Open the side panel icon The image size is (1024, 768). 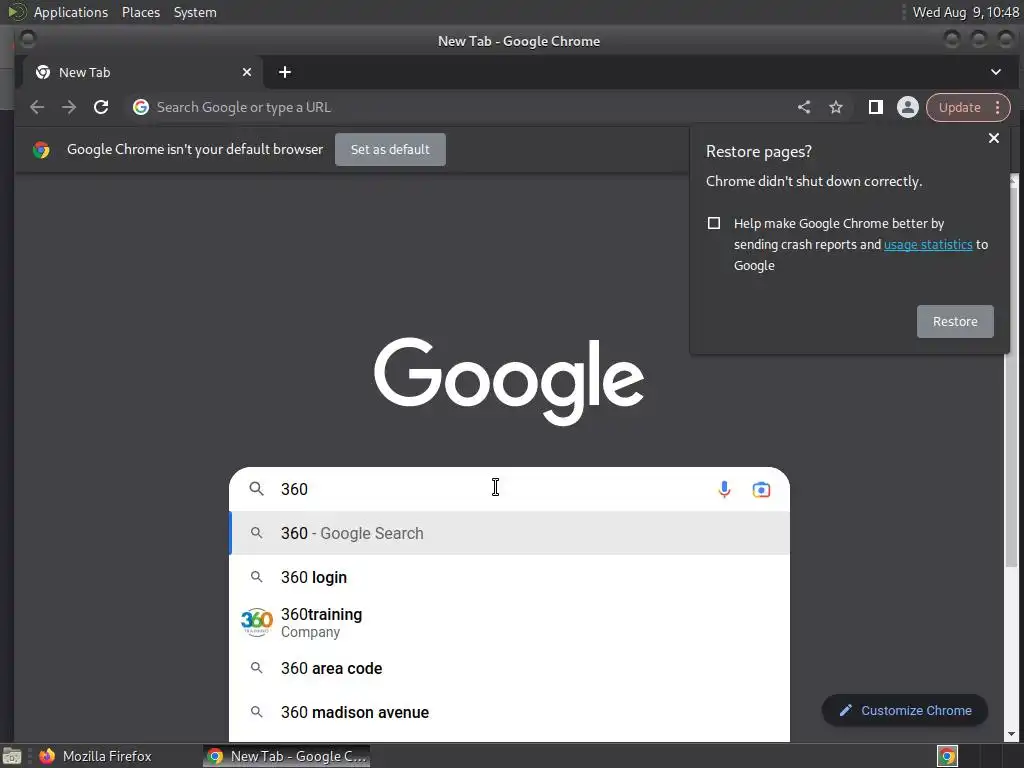point(875,107)
